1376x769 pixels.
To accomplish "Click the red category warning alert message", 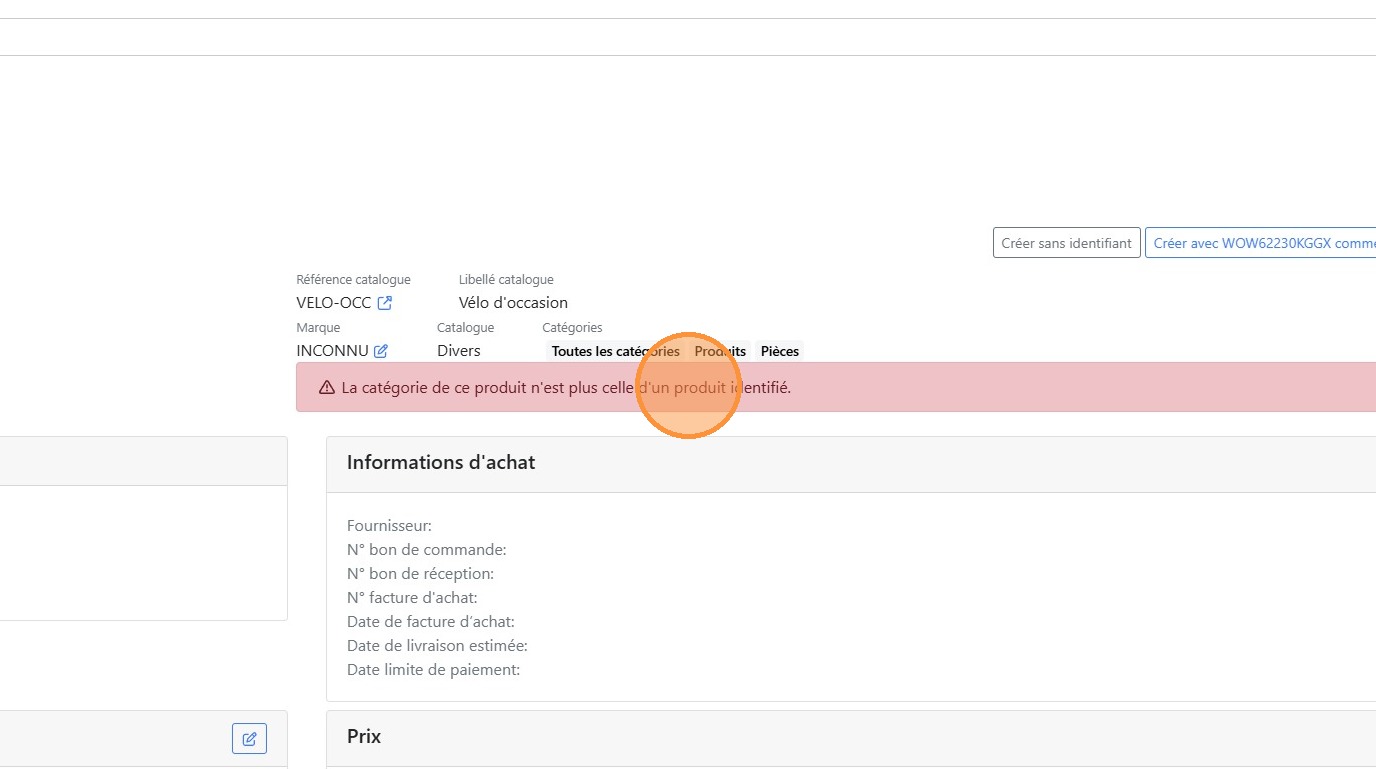I will 566,388.
